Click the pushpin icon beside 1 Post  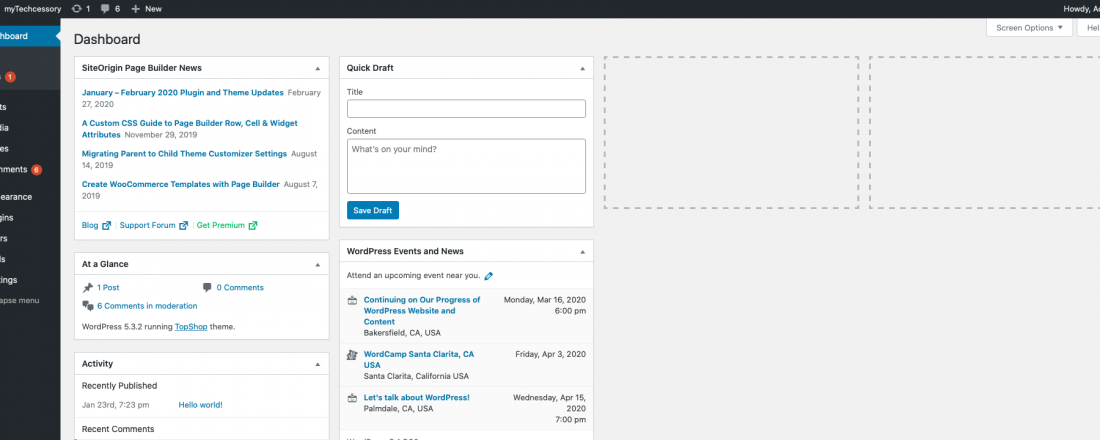pyautogui.click(x=88, y=288)
